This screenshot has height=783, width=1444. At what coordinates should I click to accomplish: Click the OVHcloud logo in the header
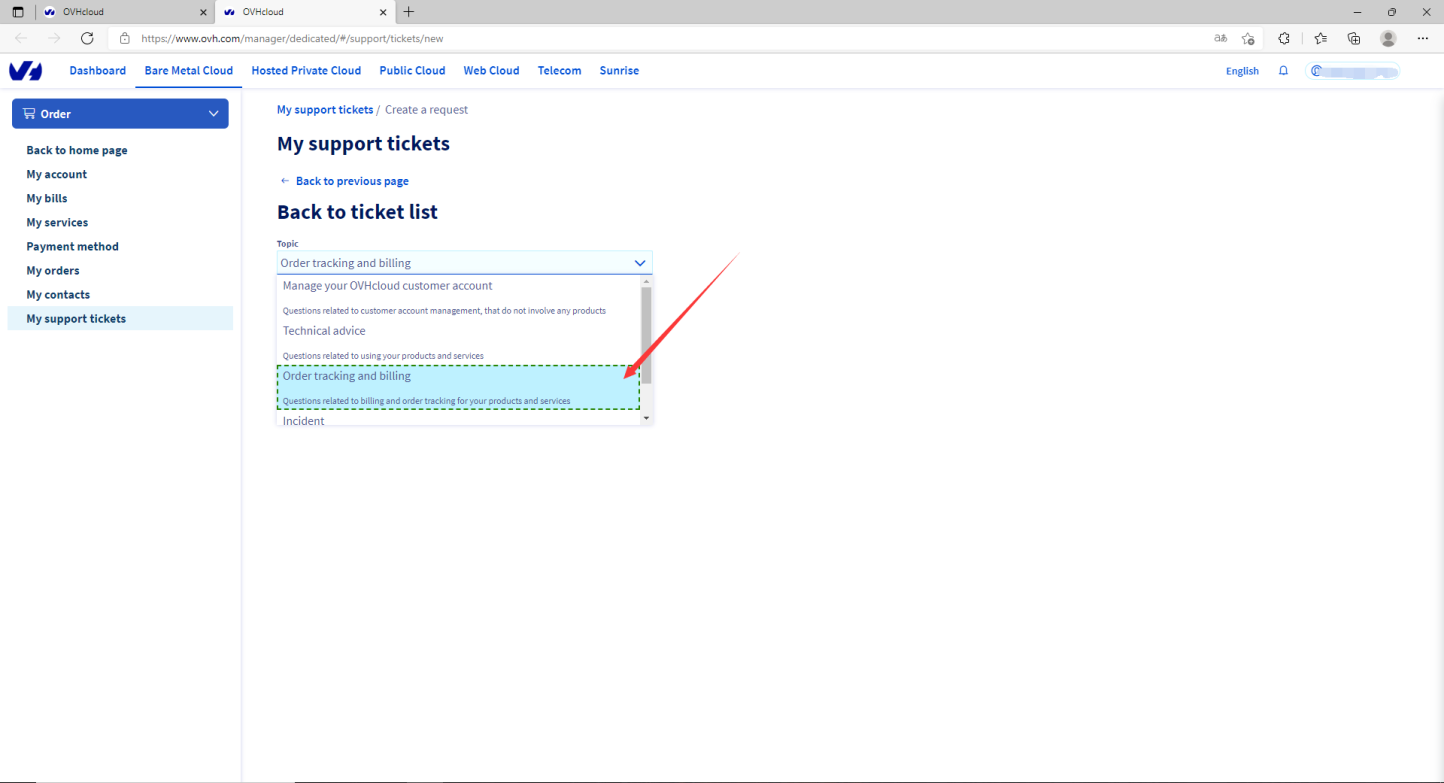[25, 71]
